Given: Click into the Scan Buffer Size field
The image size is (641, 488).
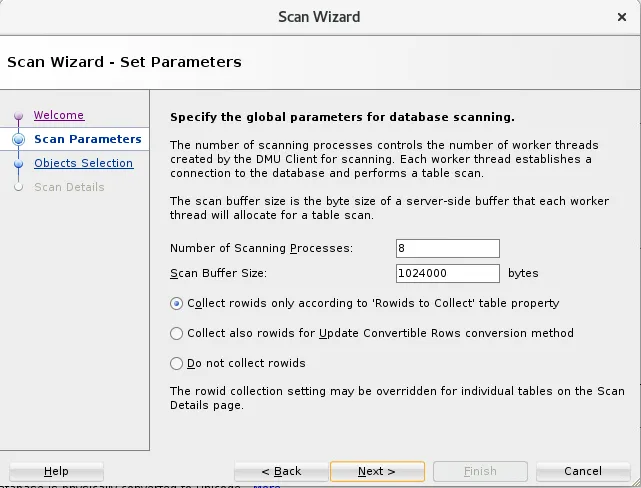Looking at the screenshot, I should click(x=447, y=273).
